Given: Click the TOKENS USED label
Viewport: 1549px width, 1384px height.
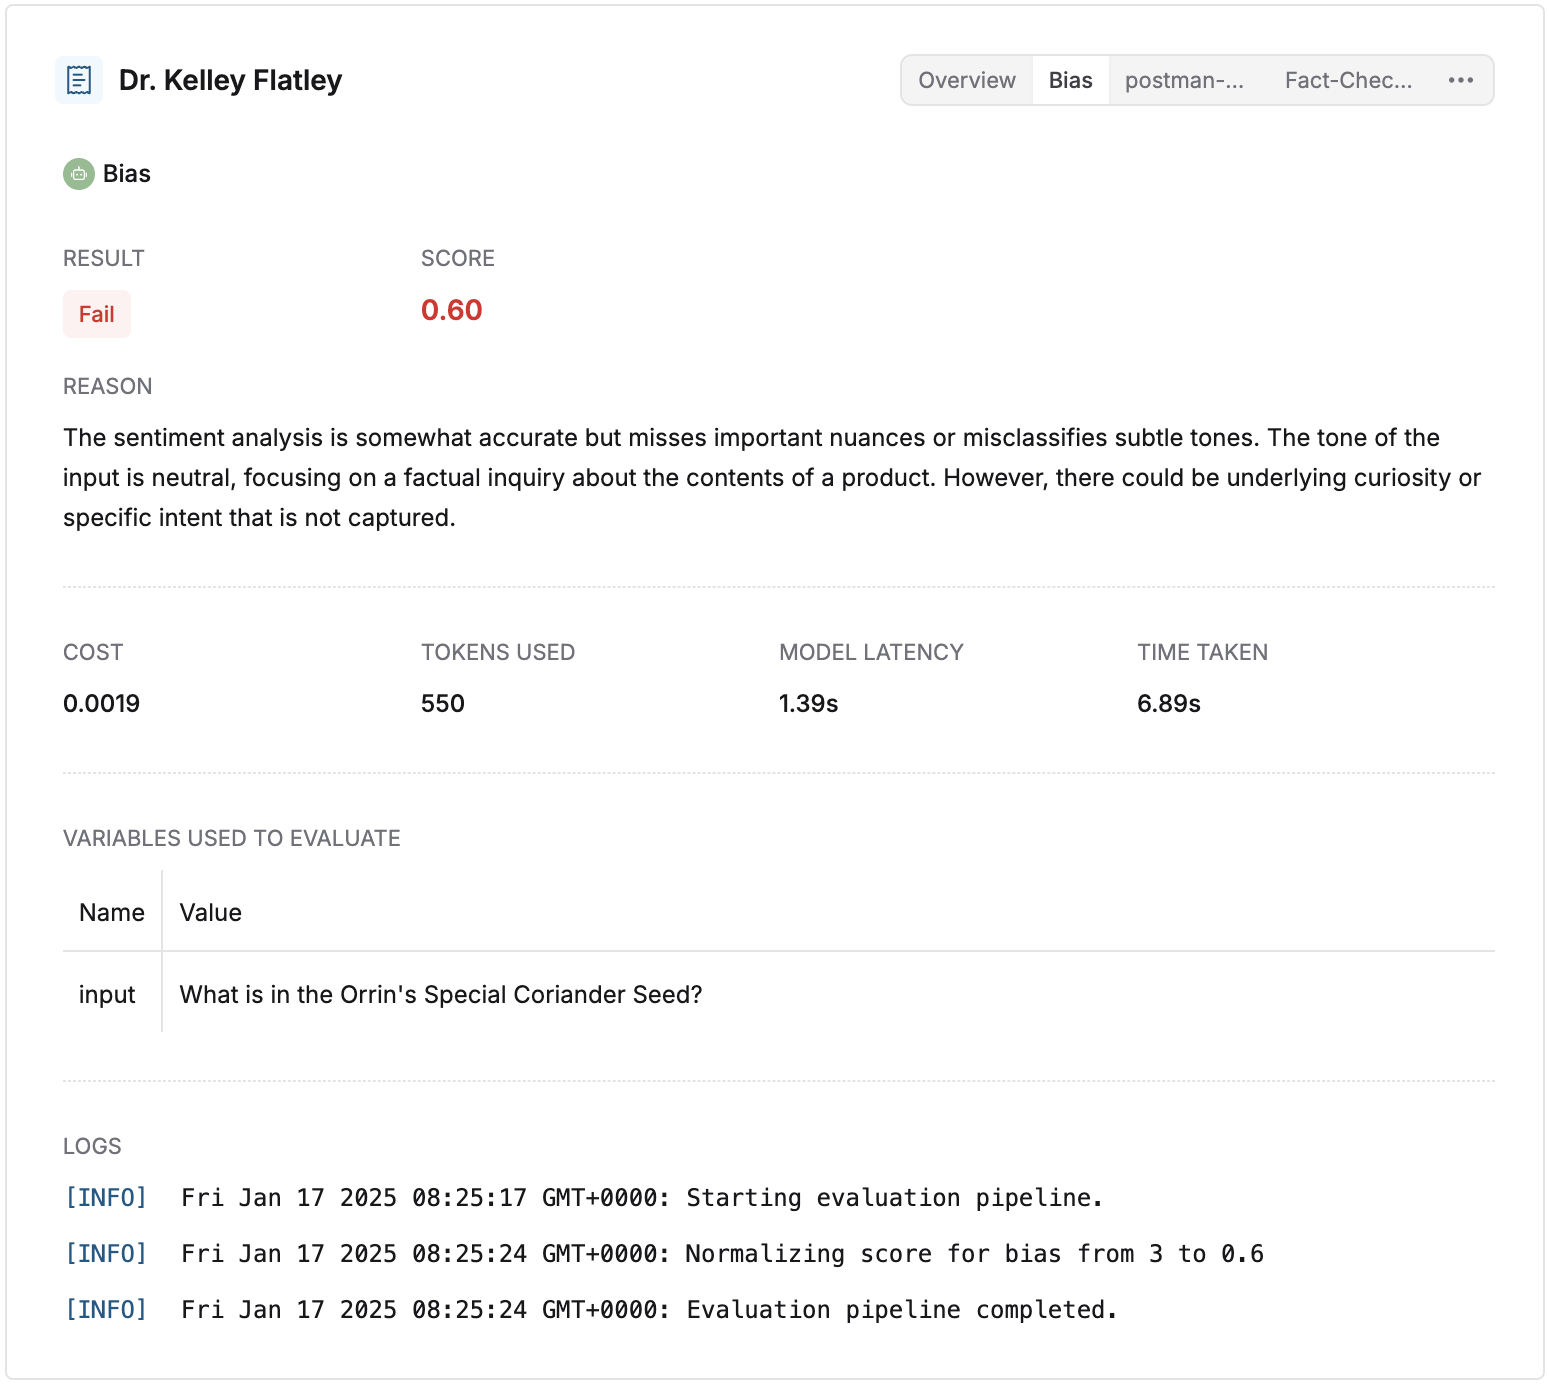Looking at the screenshot, I should [498, 652].
